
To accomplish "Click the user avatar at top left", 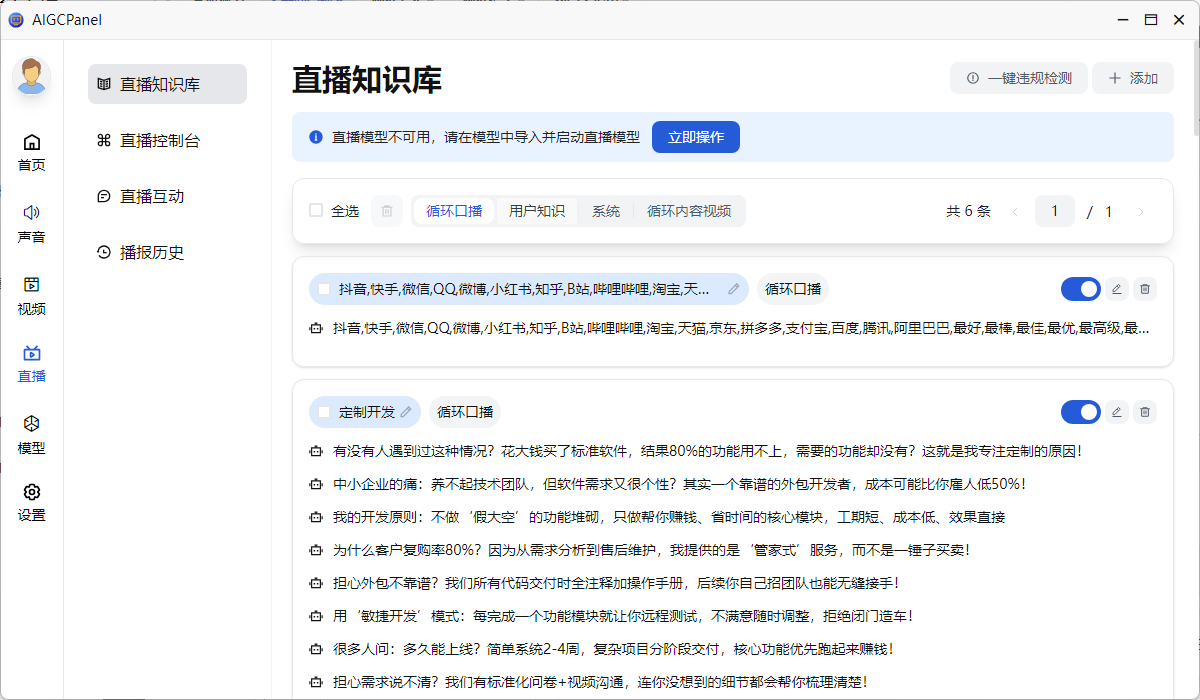I will tap(32, 76).
